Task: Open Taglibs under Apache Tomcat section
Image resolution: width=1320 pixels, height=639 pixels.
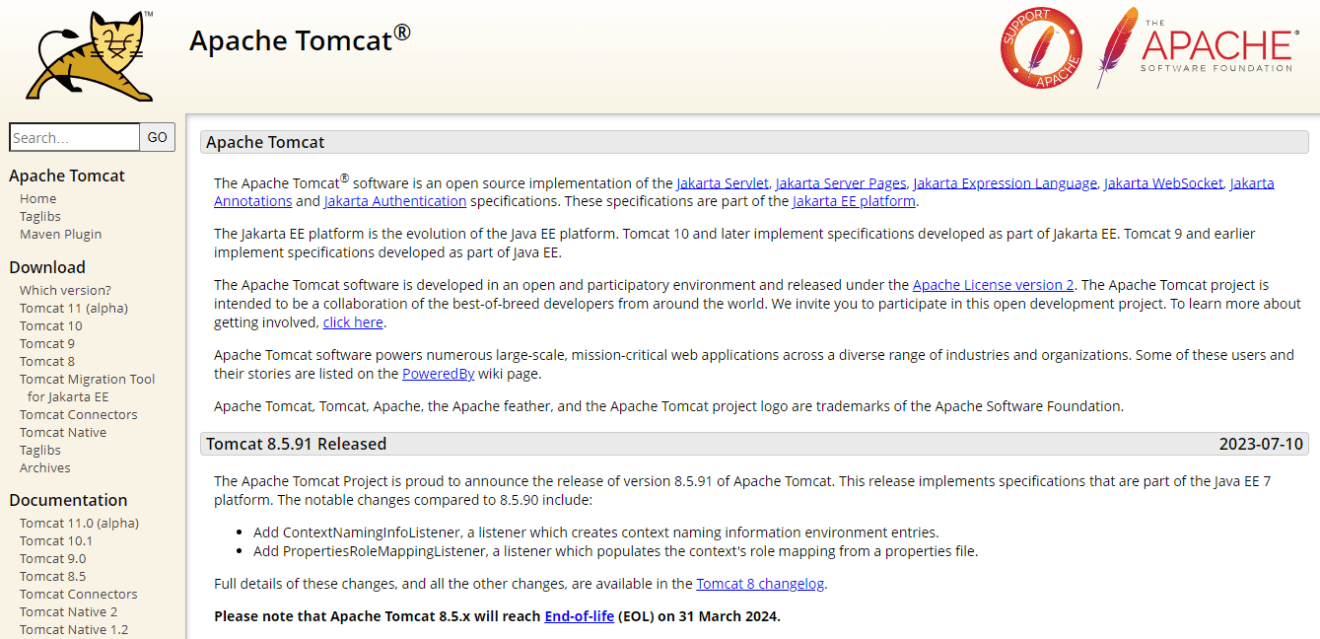Action: 40,216
